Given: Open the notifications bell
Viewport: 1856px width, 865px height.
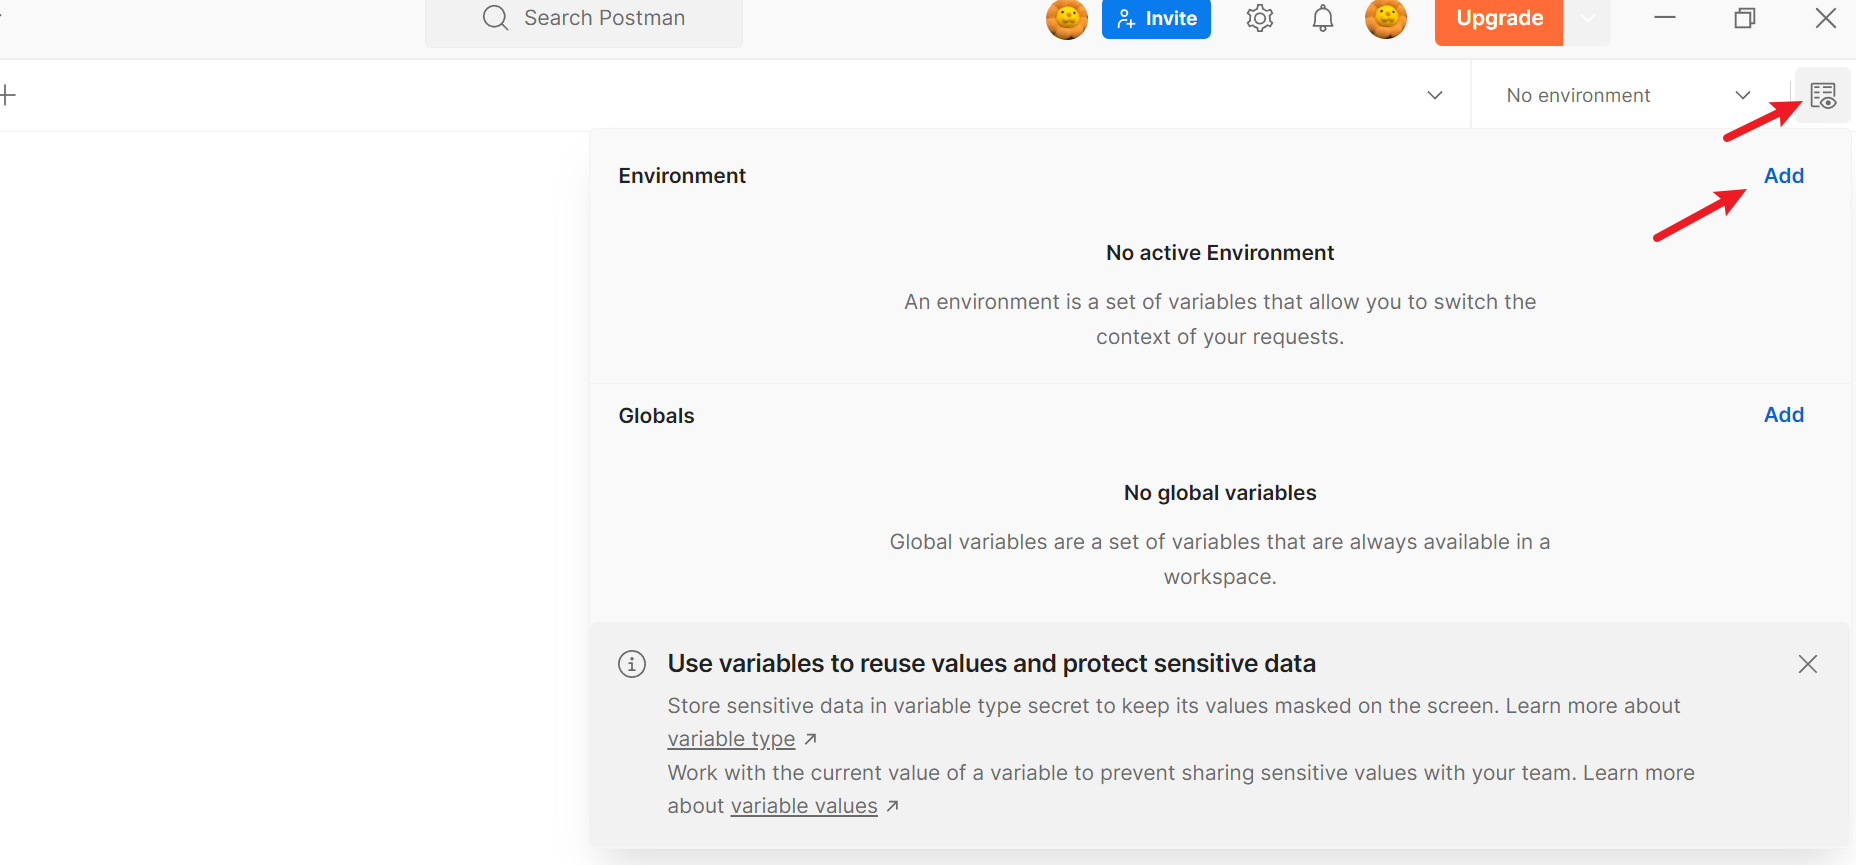Looking at the screenshot, I should tap(1323, 19).
